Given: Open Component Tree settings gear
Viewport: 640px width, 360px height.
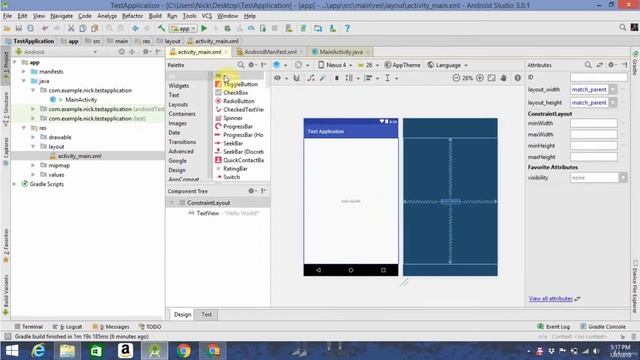Looking at the screenshot, I should pyautogui.click(x=252, y=191).
